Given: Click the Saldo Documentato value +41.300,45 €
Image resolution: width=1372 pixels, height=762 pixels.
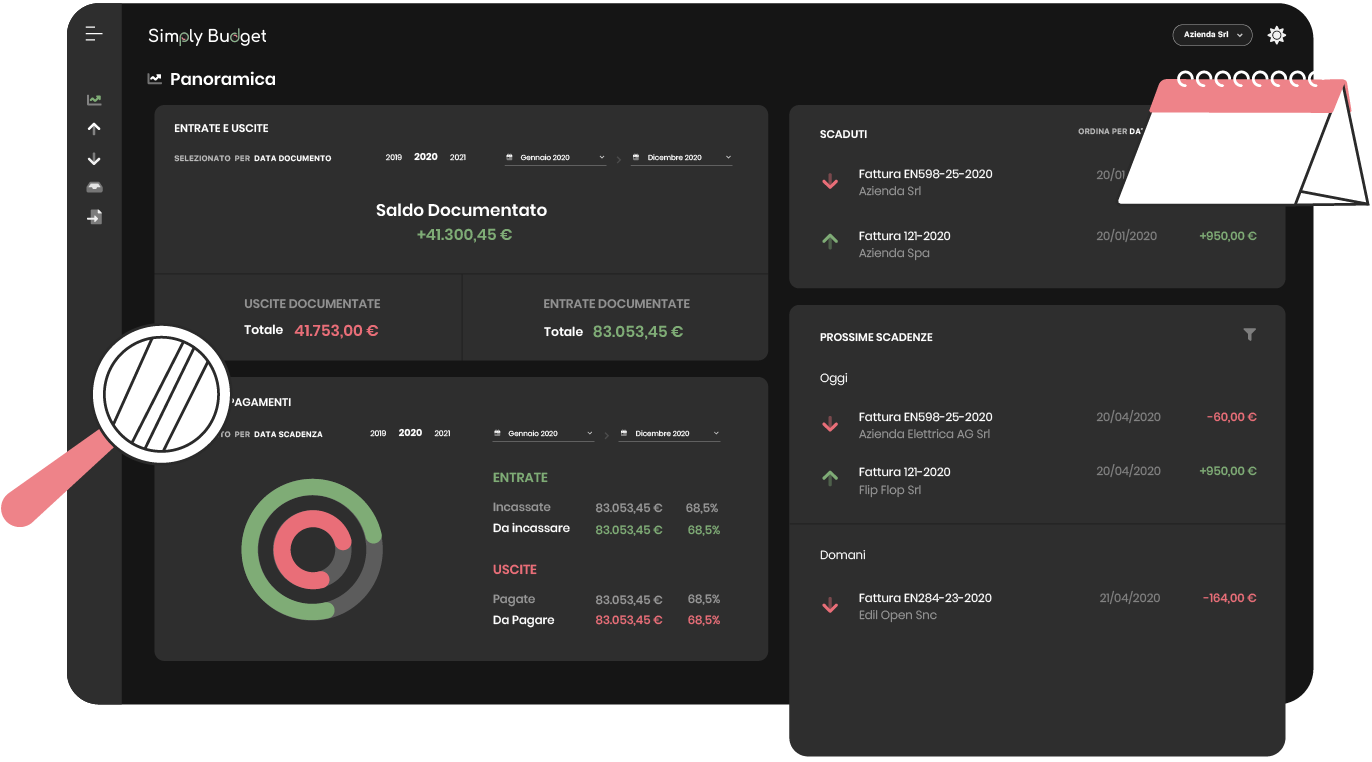Looking at the screenshot, I should tap(464, 235).
